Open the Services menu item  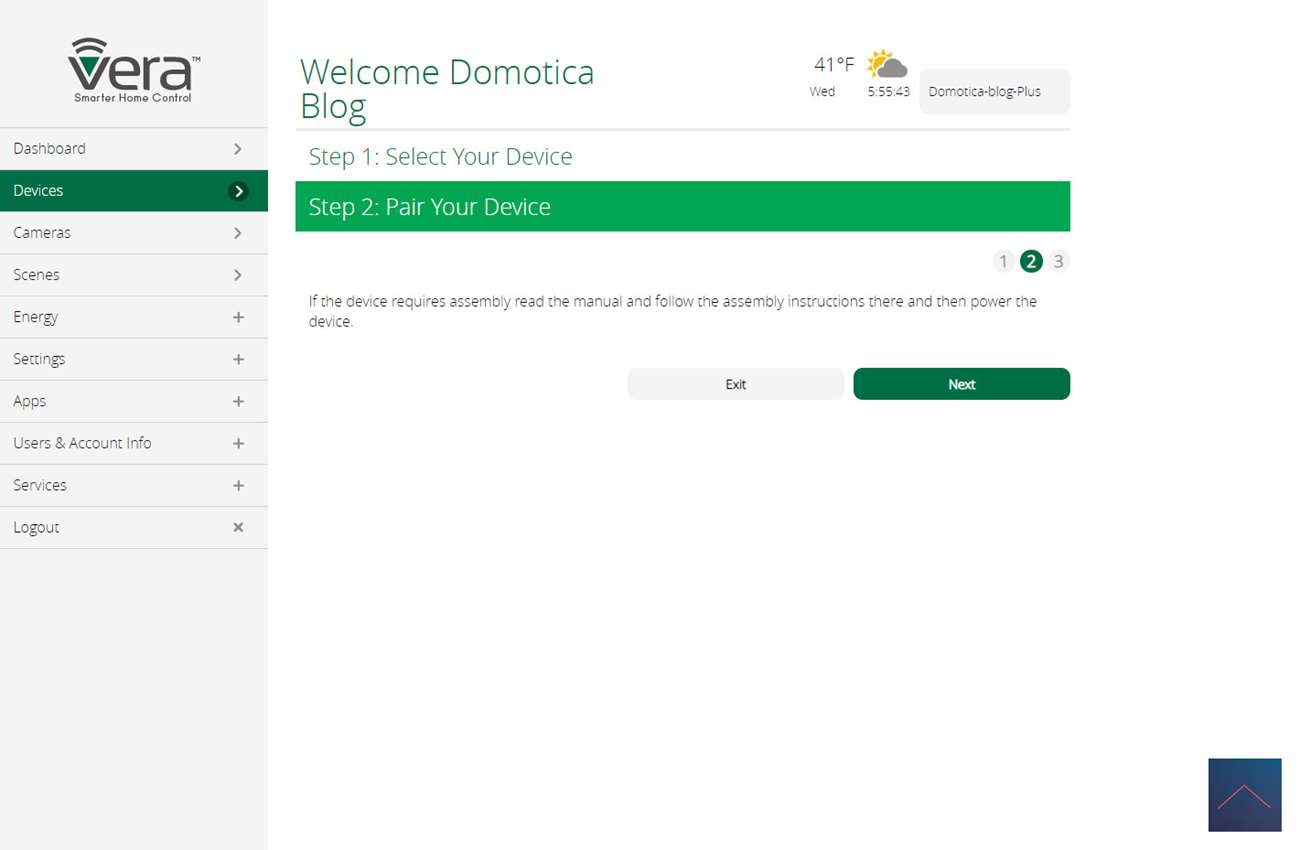[x=40, y=485]
